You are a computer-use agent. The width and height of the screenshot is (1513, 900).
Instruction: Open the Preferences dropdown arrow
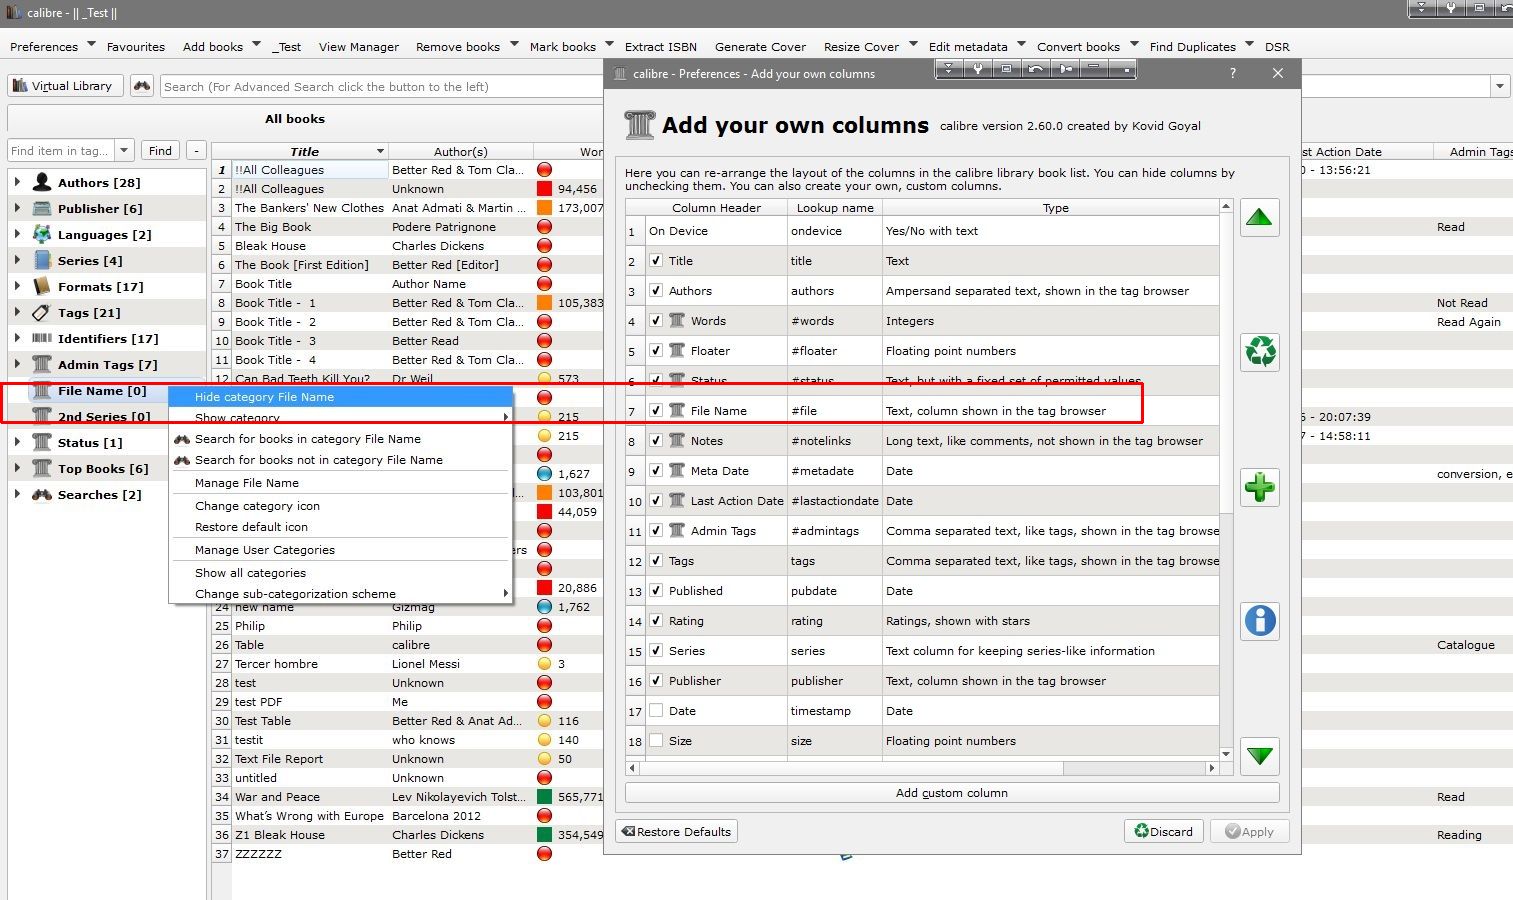coord(91,44)
